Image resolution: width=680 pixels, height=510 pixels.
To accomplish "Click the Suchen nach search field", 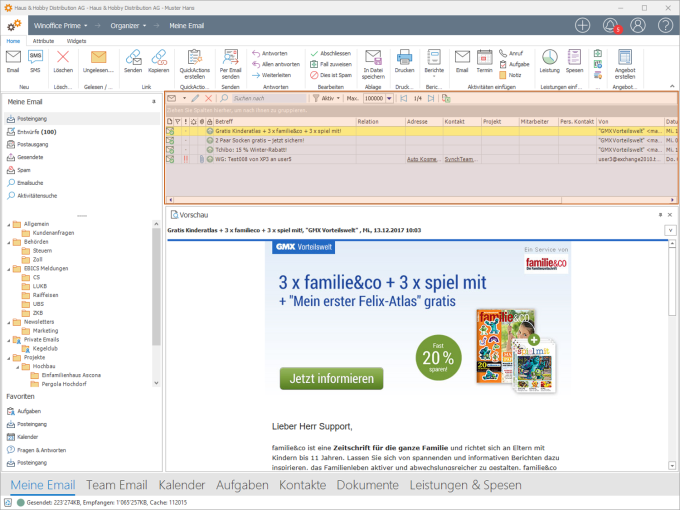I will coord(269,98).
